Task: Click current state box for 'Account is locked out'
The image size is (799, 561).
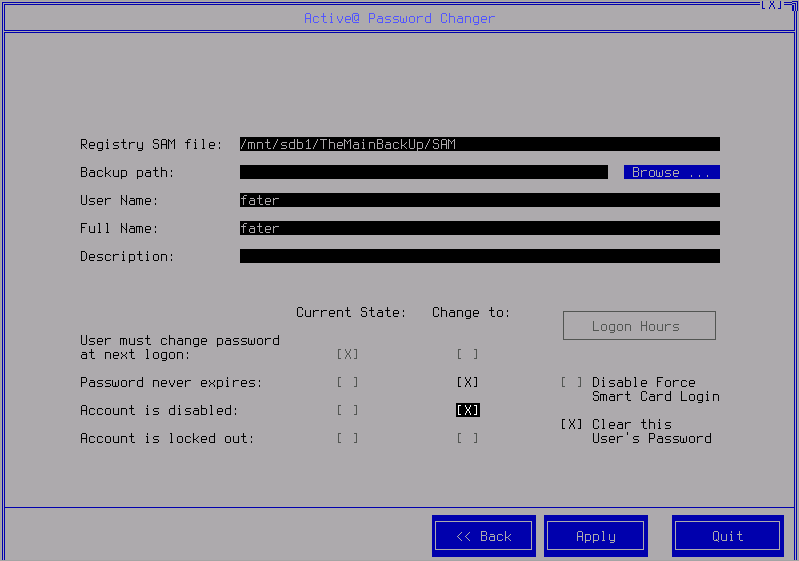Action: 347,438
